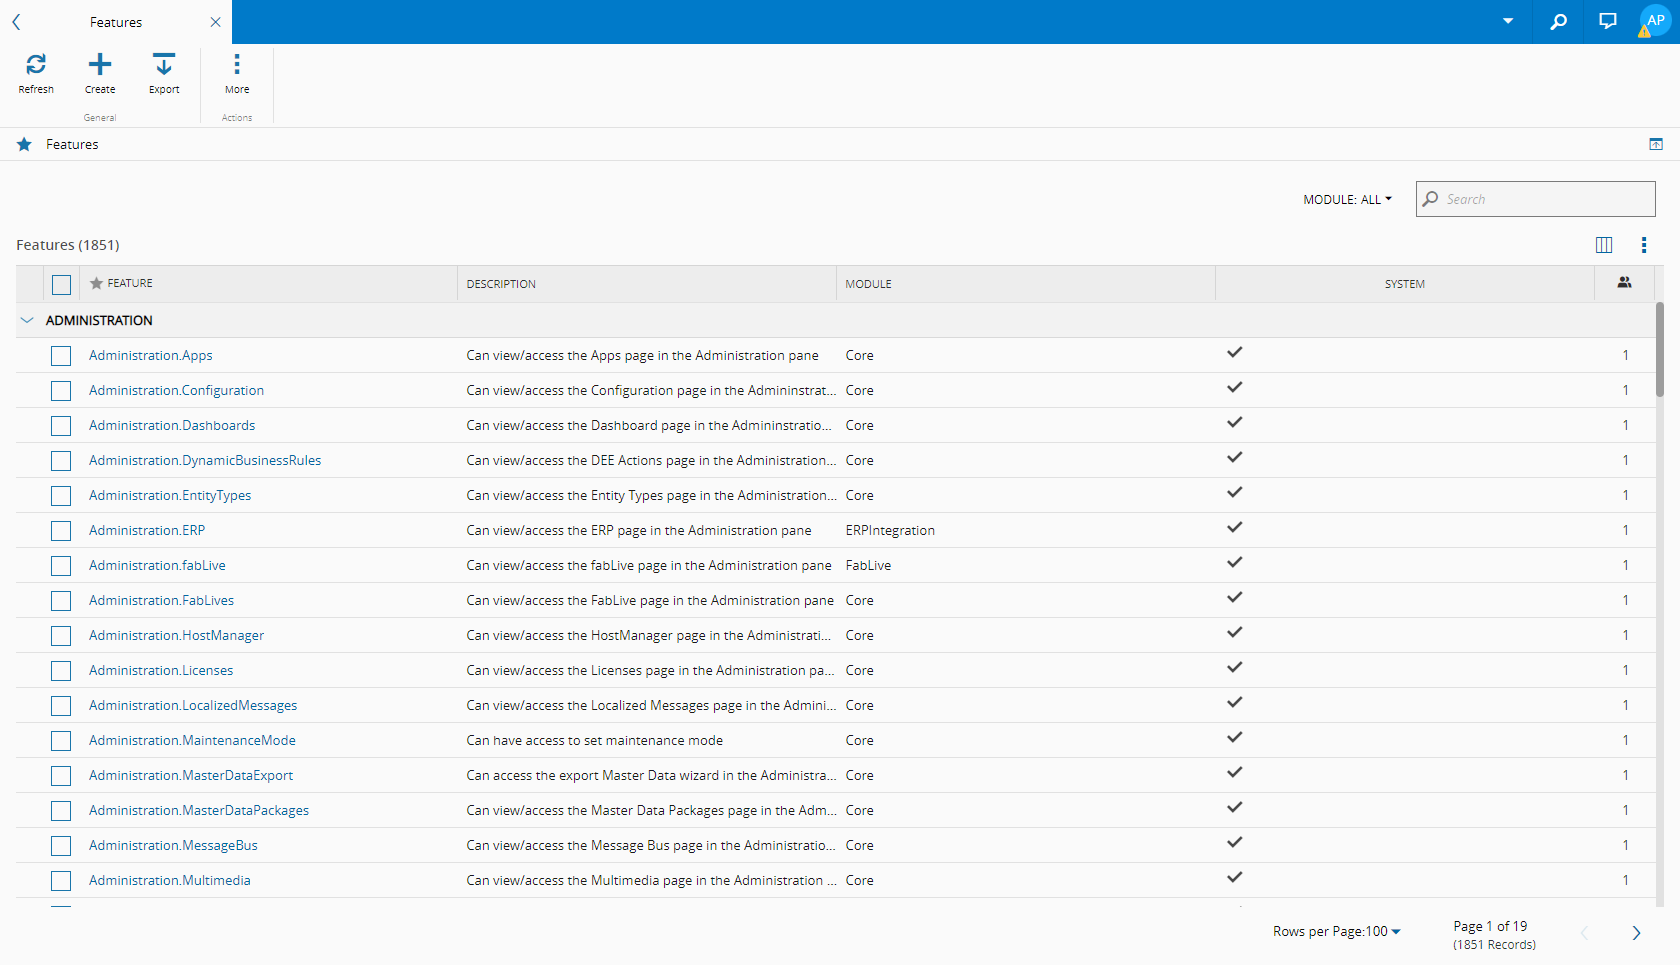Check the Administration.ERP row checkbox
The width and height of the screenshot is (1680, 965).
tap(61, 531)
